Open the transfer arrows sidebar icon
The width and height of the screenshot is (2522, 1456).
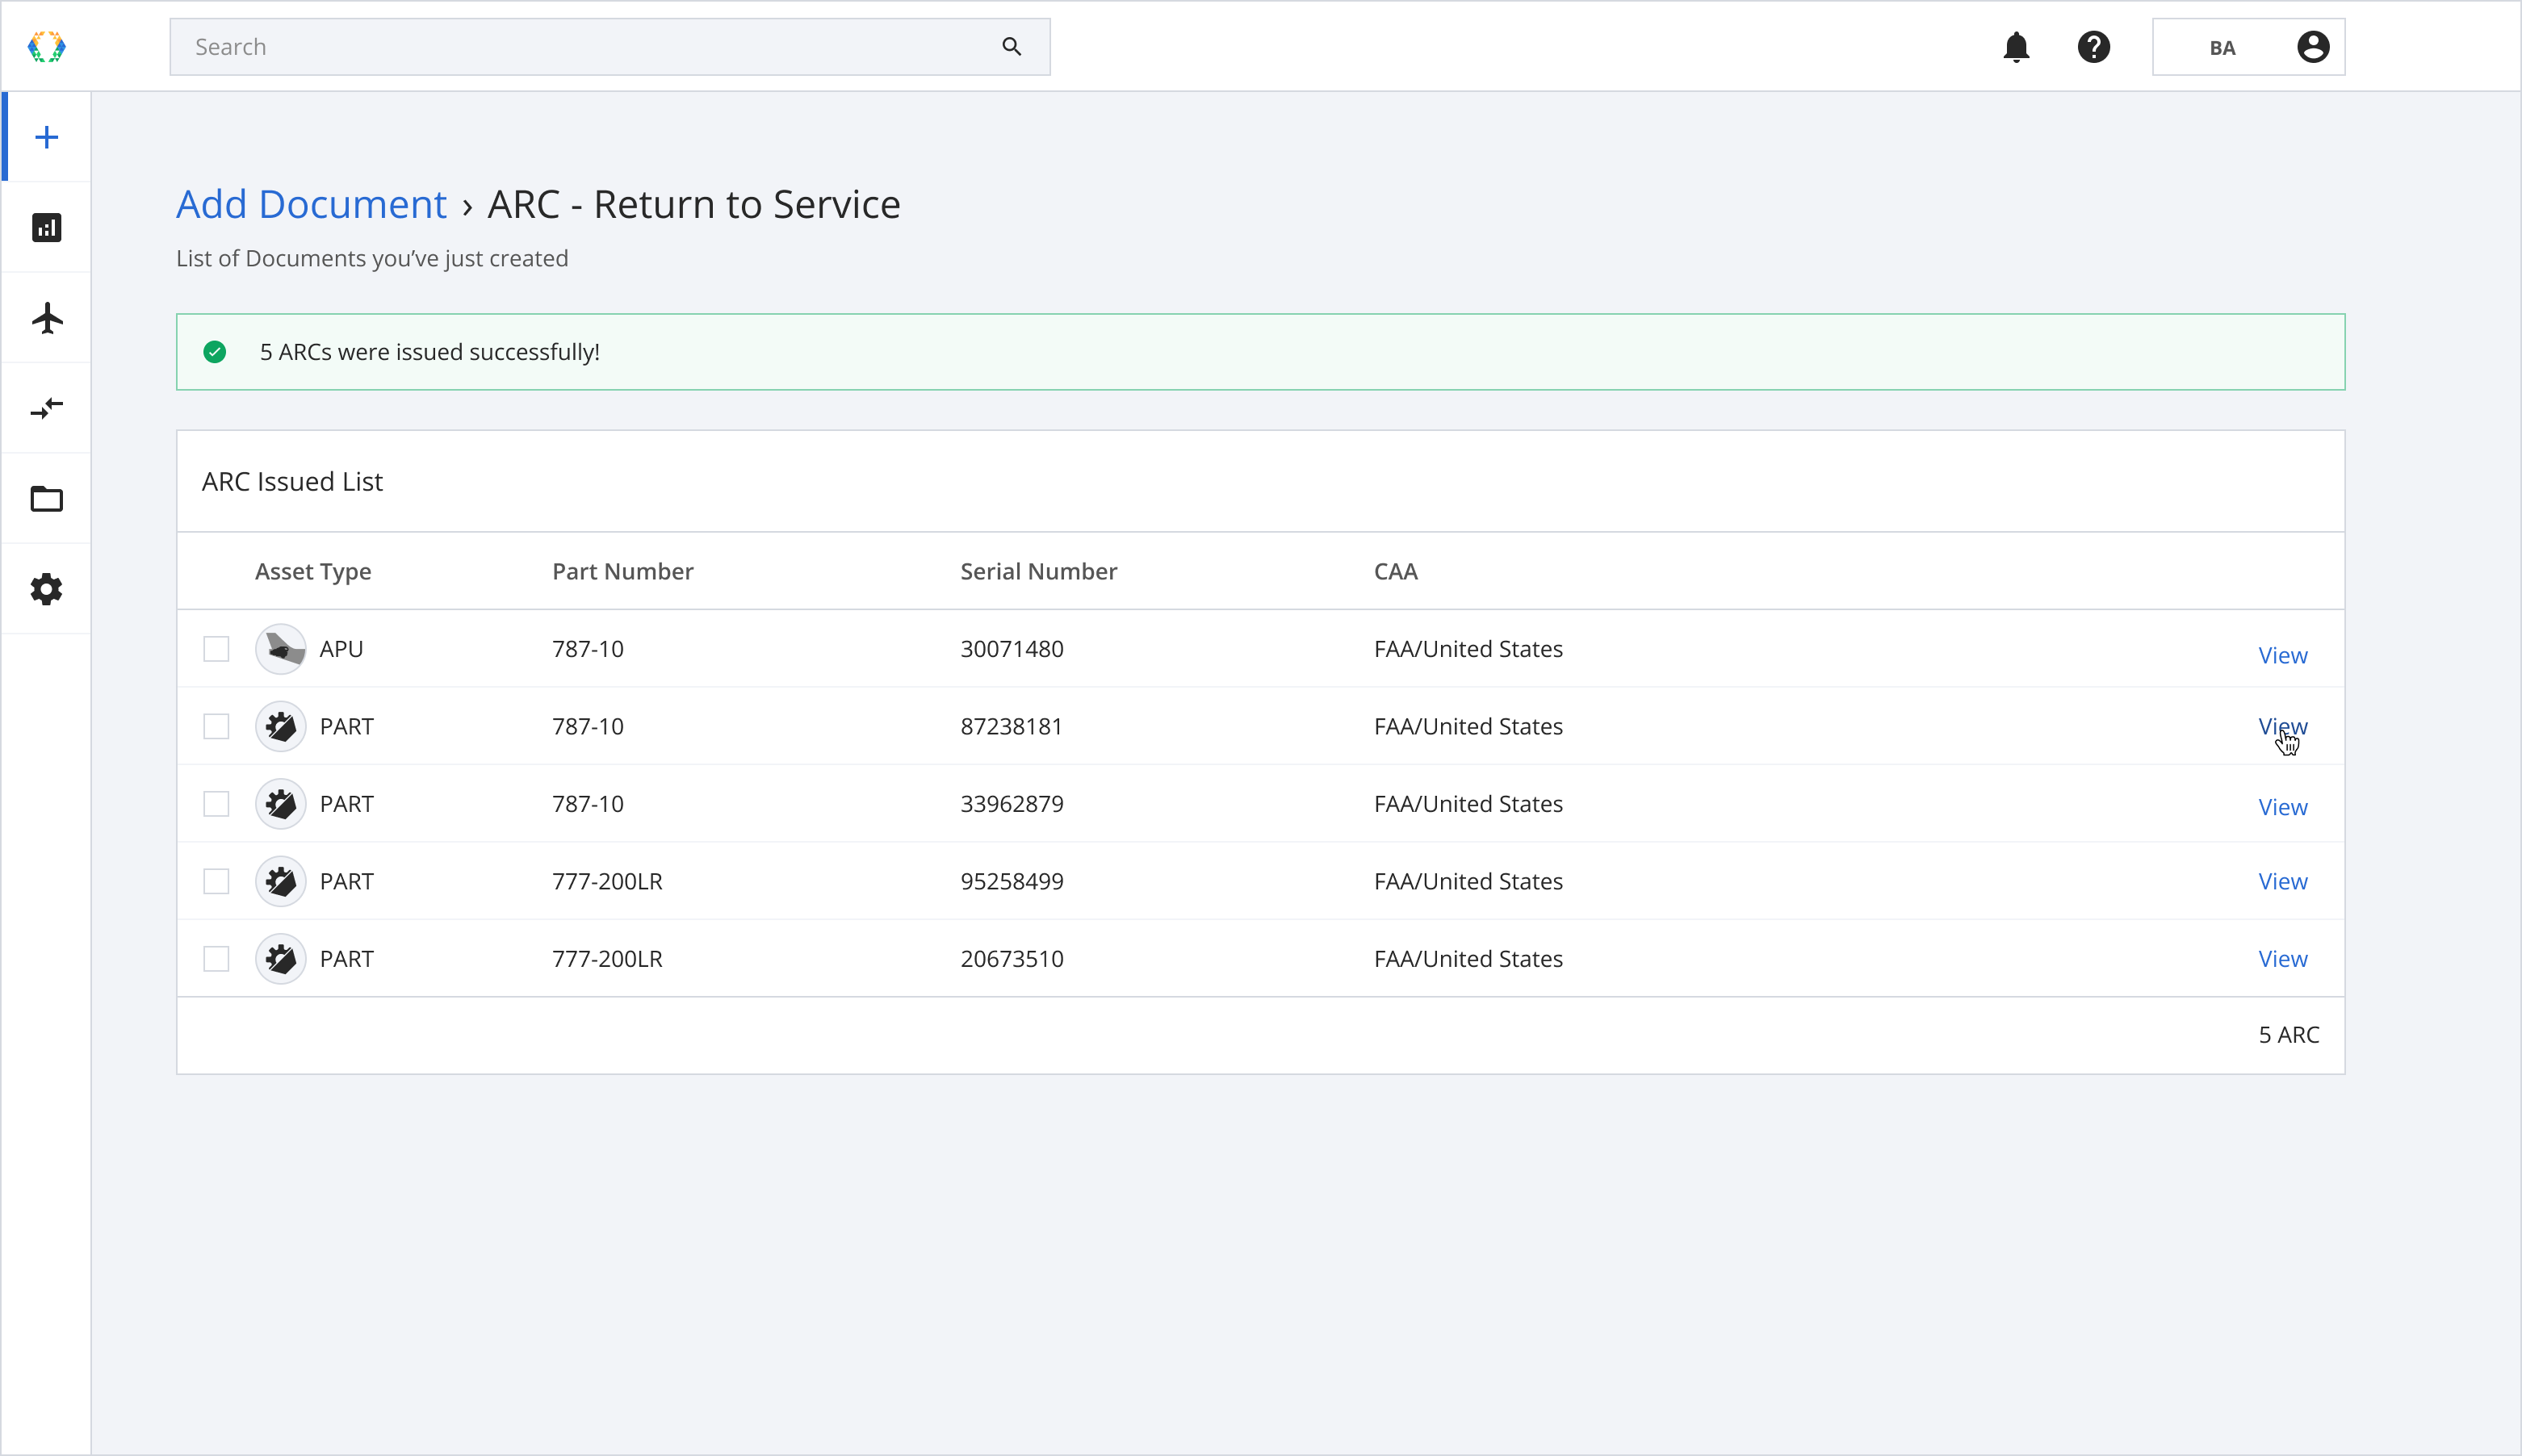[x=47, y=408]
